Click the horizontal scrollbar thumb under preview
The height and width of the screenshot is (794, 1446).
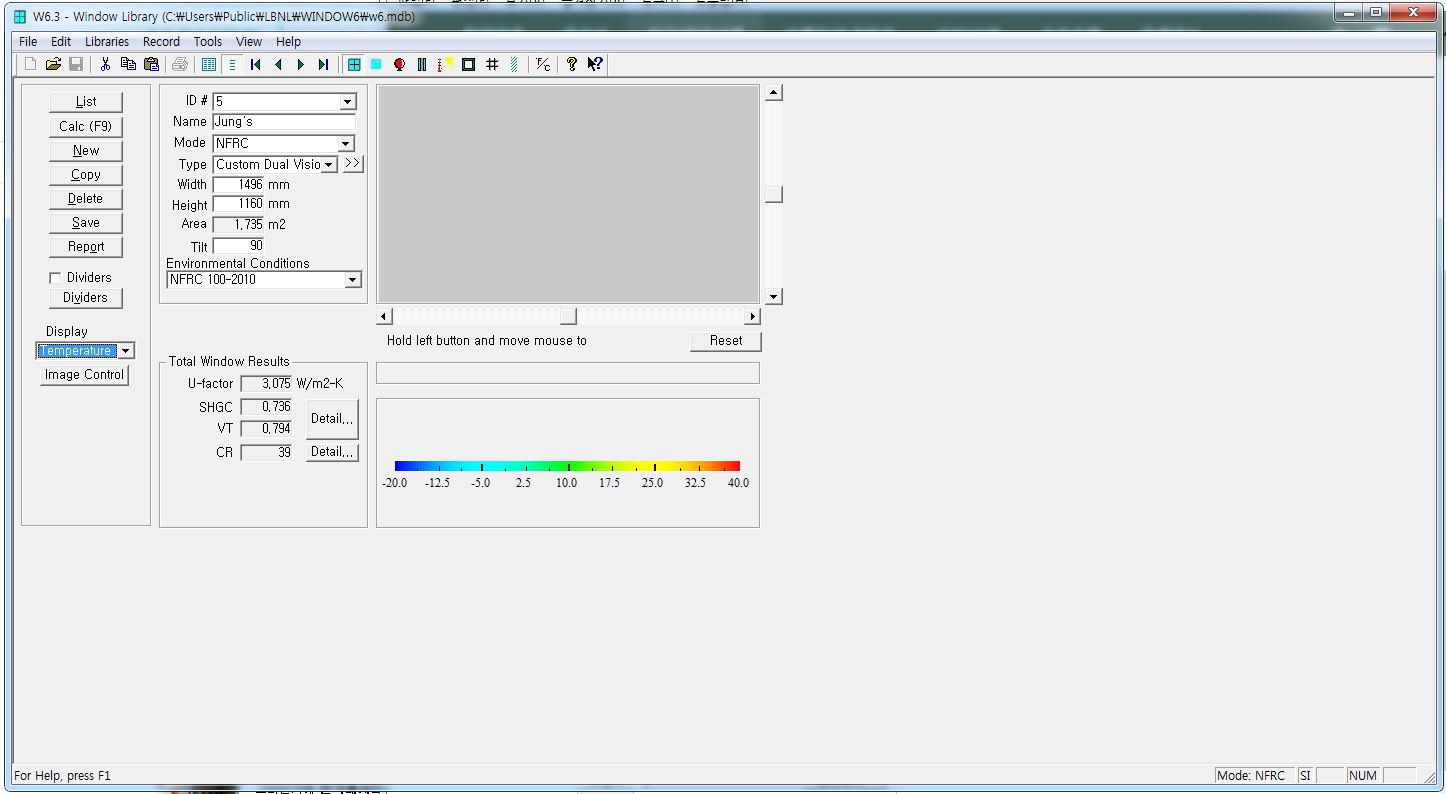(568, 317)
